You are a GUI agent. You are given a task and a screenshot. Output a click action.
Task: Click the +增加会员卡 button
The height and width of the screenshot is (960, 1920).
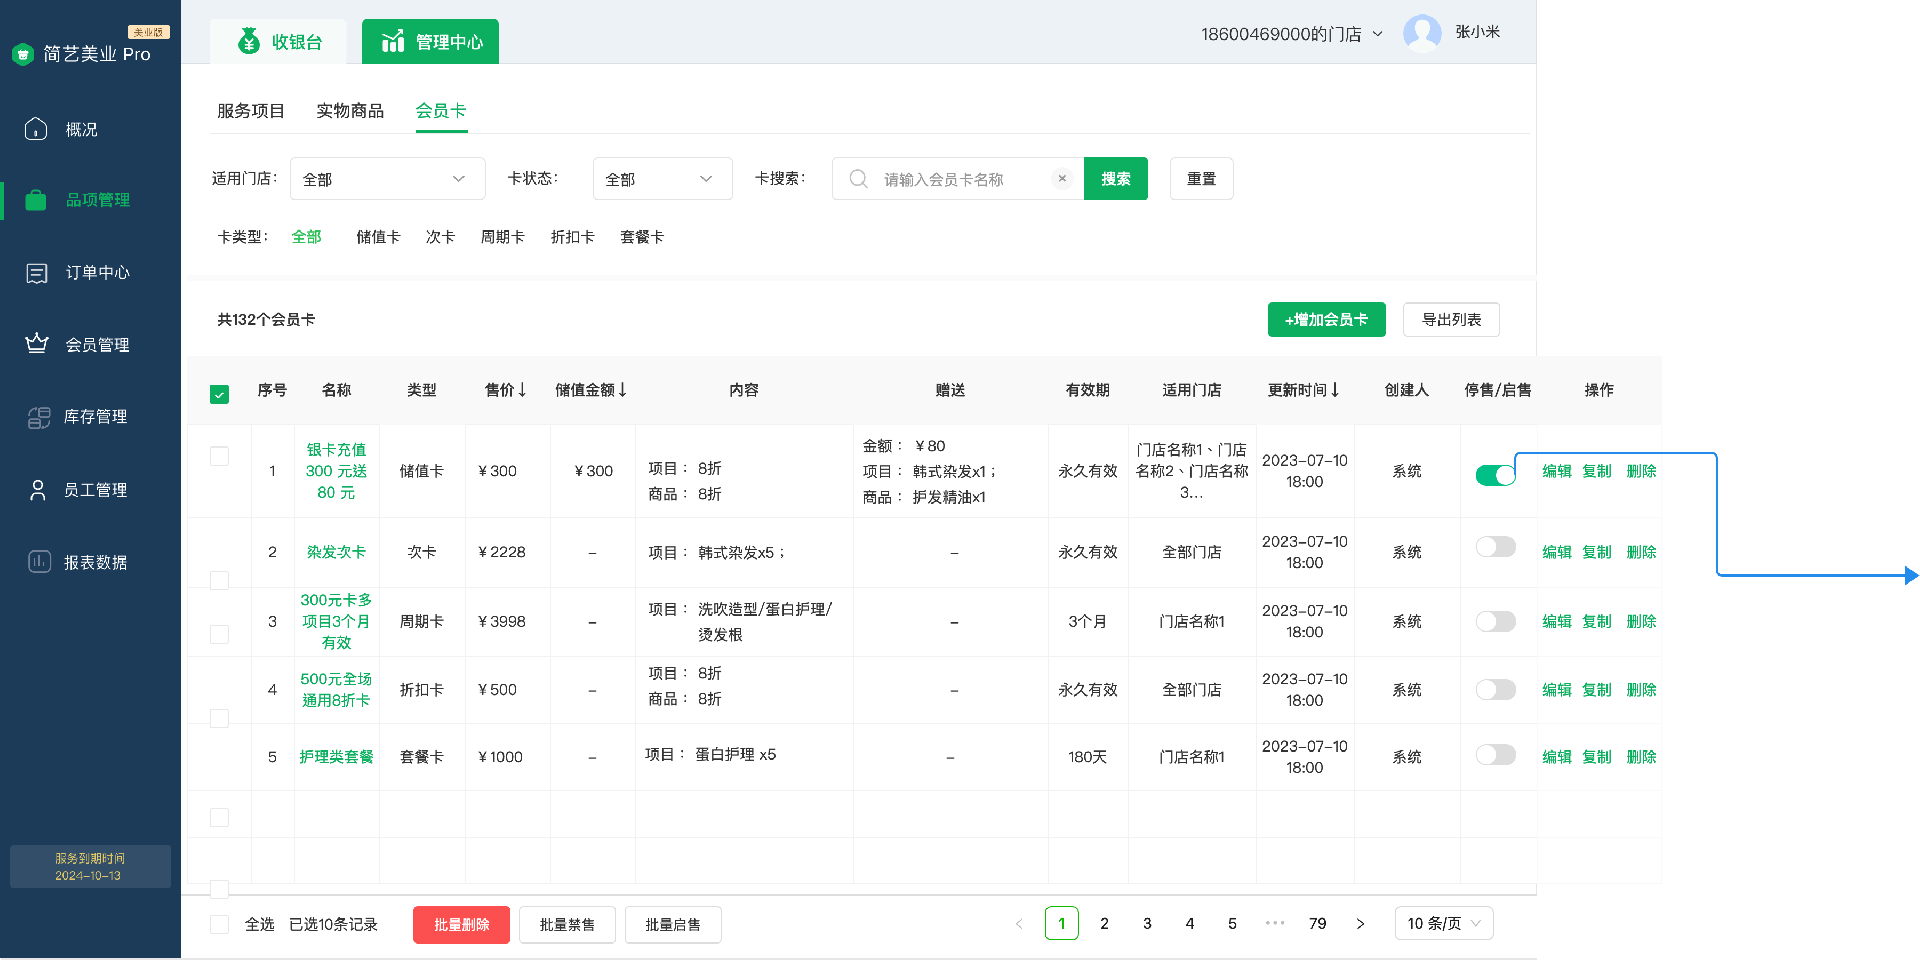click(x=1326, y=320)
